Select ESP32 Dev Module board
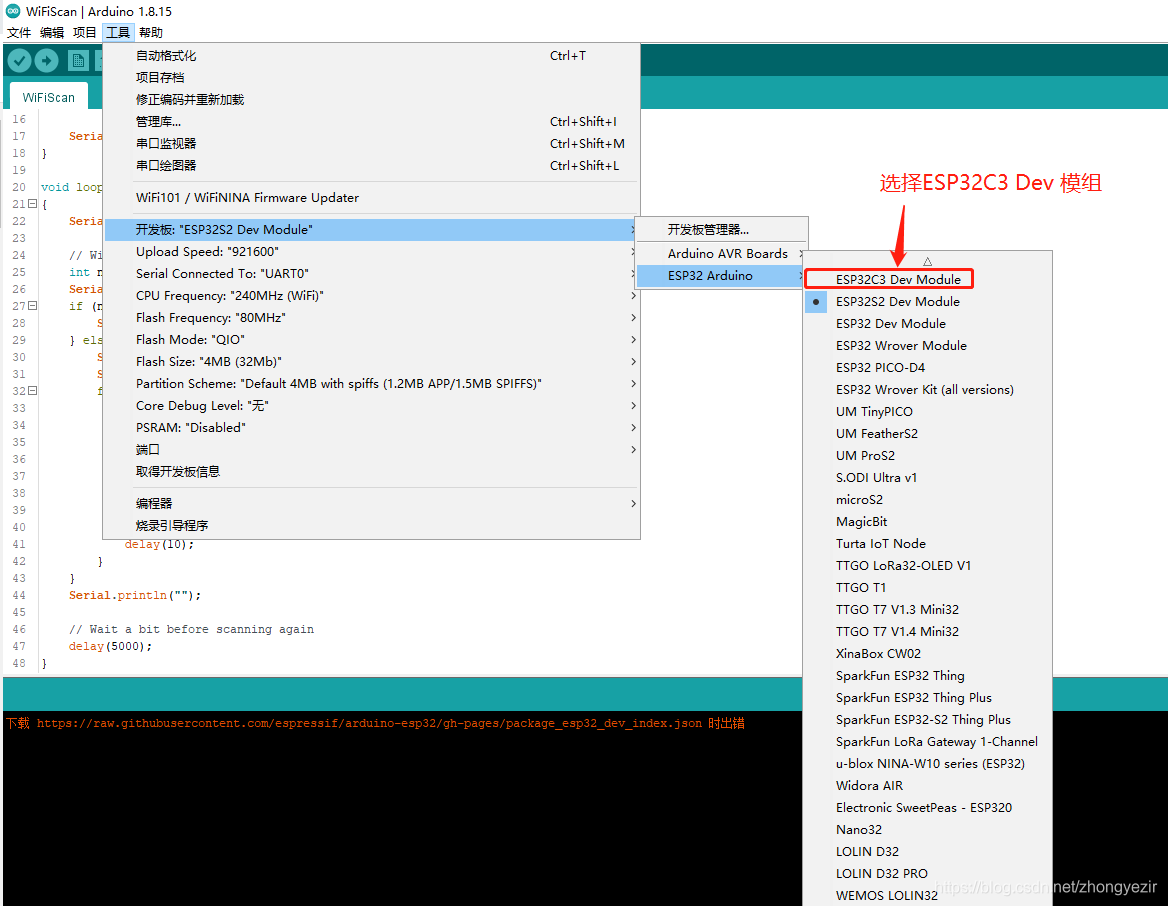This screenshot has width=1168, height=906. click(927, 323)
